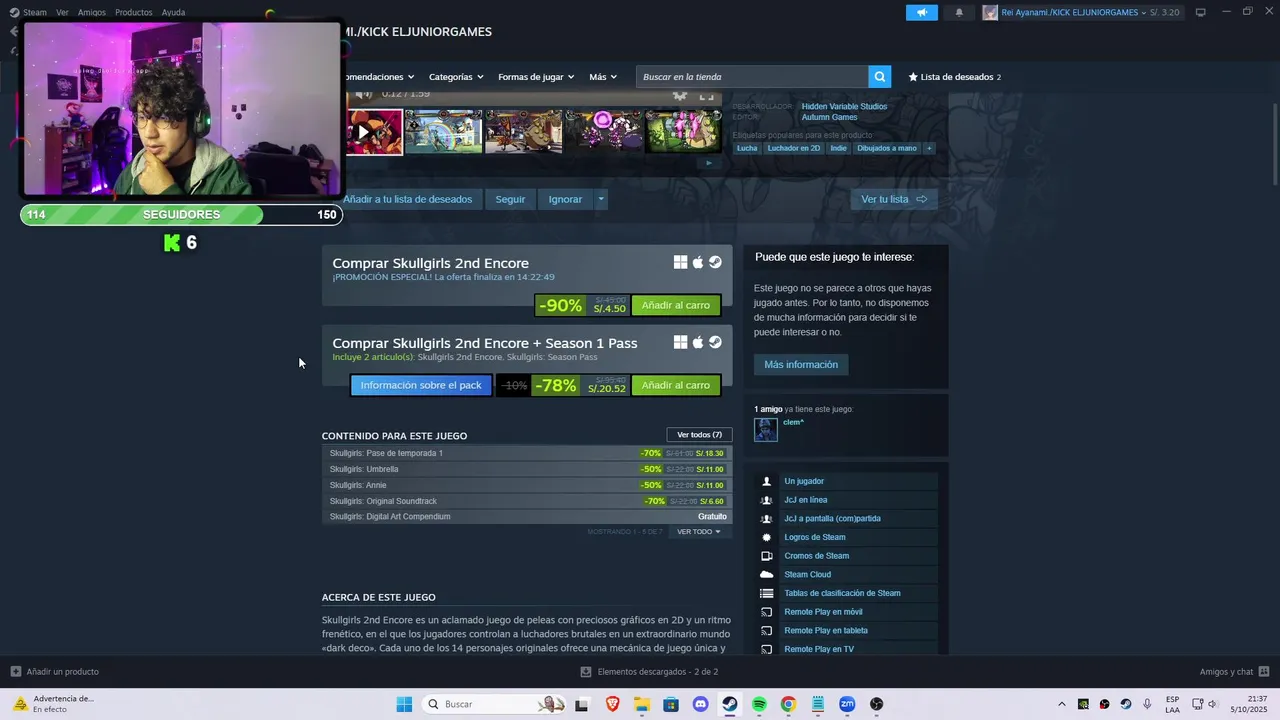The image size is (1280, 720).
Task: Click the Ignorar button
Action: coord(565,199)
